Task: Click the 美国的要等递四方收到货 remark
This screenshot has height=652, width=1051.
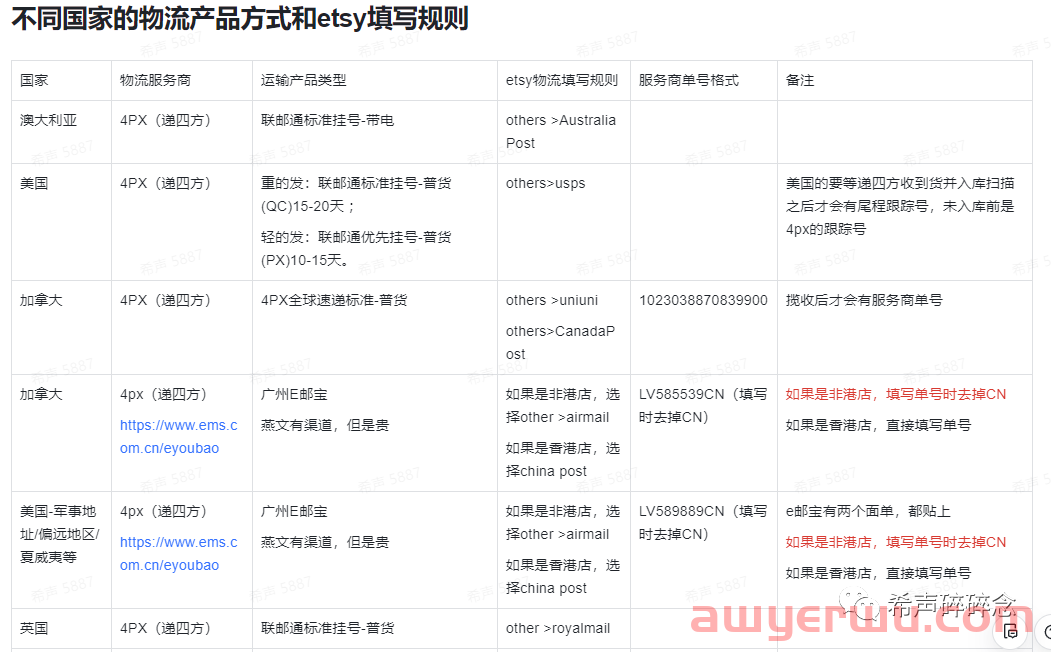Action: [x=900, y=206]
